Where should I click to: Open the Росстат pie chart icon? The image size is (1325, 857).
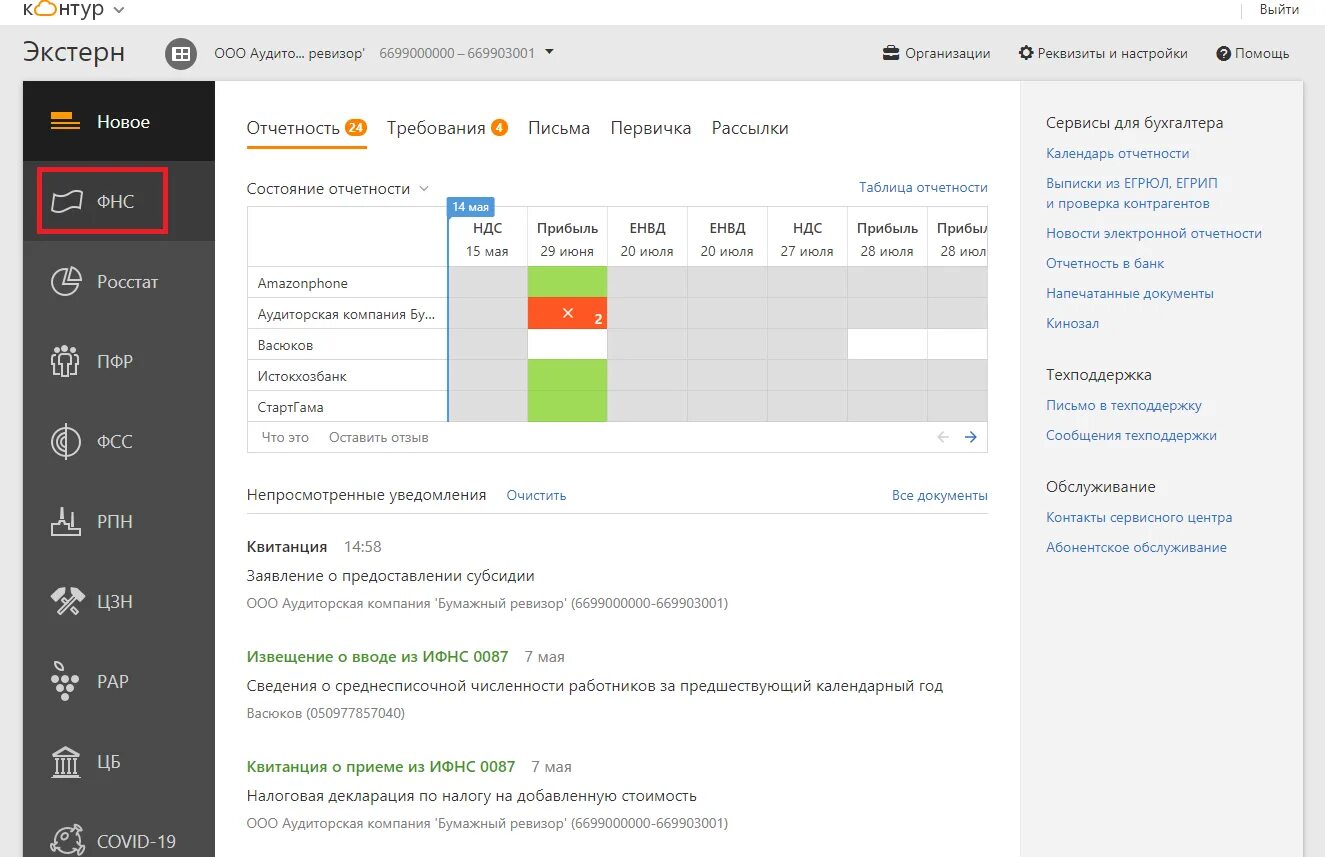point(66,281)
